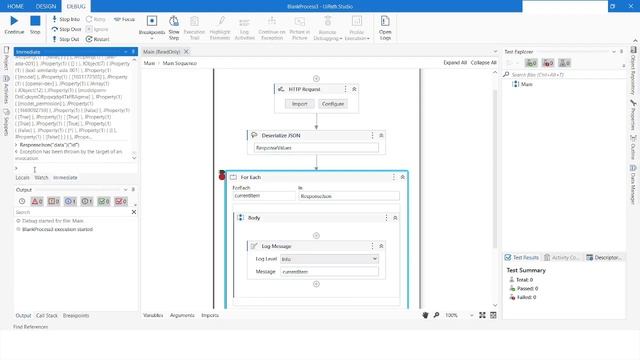Image resolution: width=640 pixels, height=360 pixels.
Task: Click Import button in HTTP Request
Action: [300, 104]
